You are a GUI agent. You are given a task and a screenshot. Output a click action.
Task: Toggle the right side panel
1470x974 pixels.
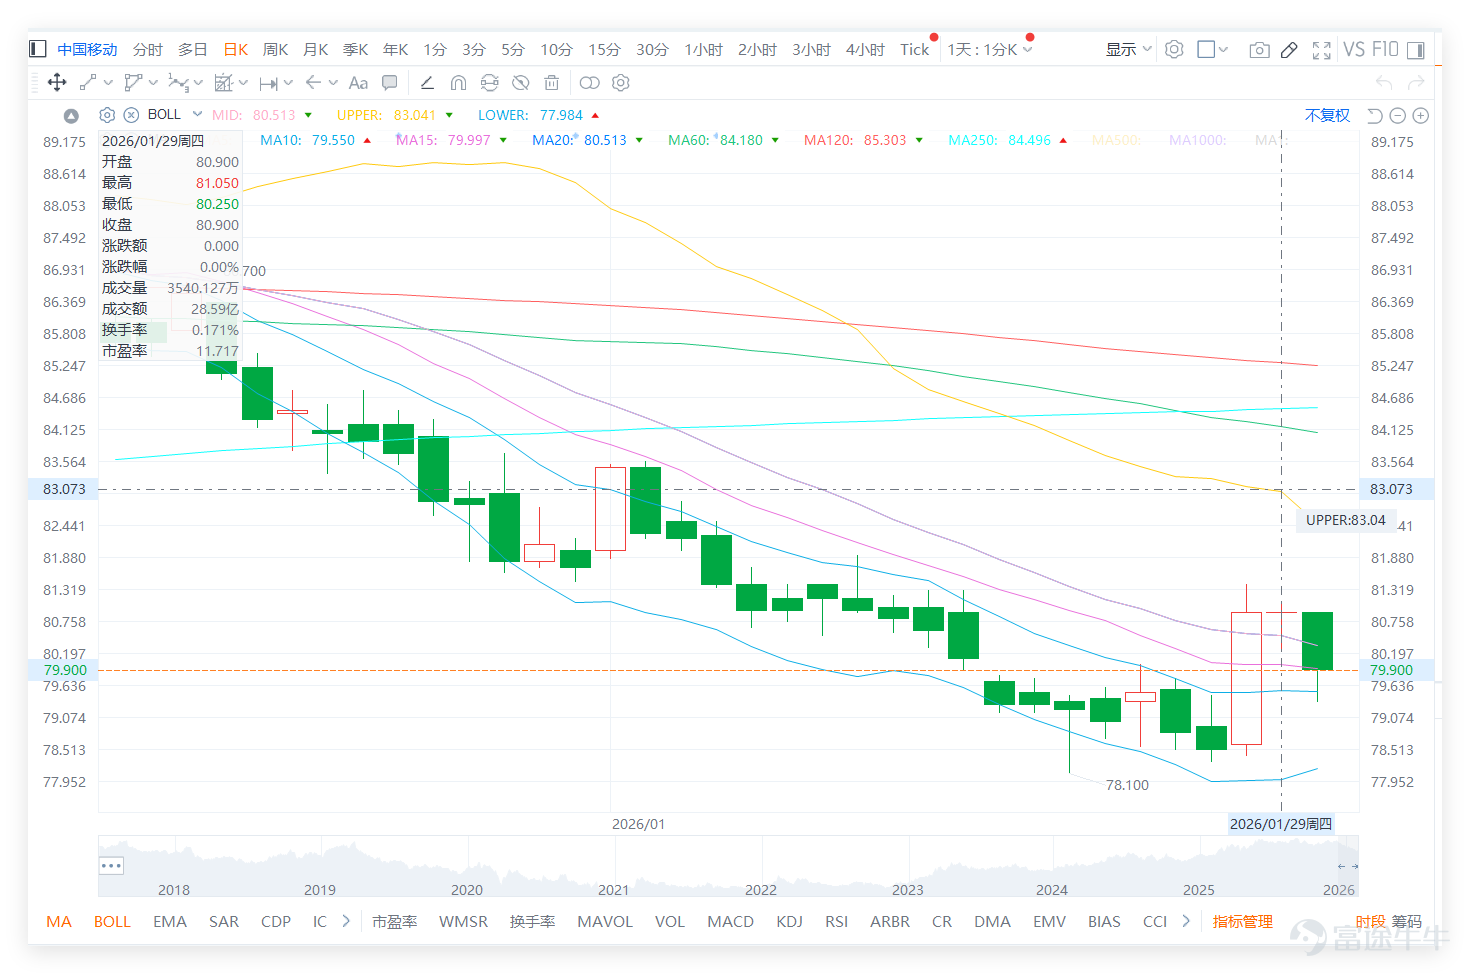(1416, 50)
